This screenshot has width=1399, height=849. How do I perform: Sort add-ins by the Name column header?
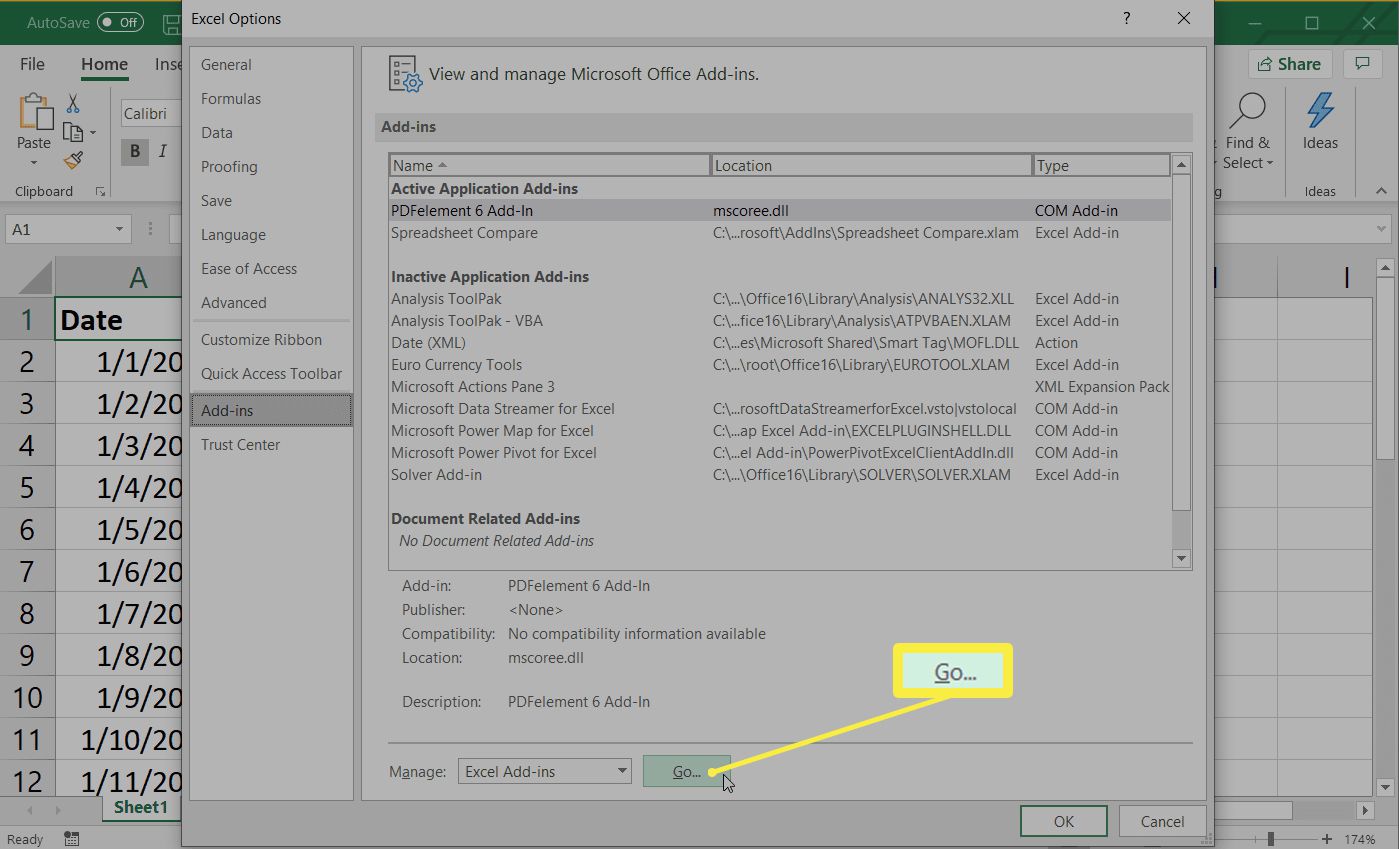click(x=549, y=165)
